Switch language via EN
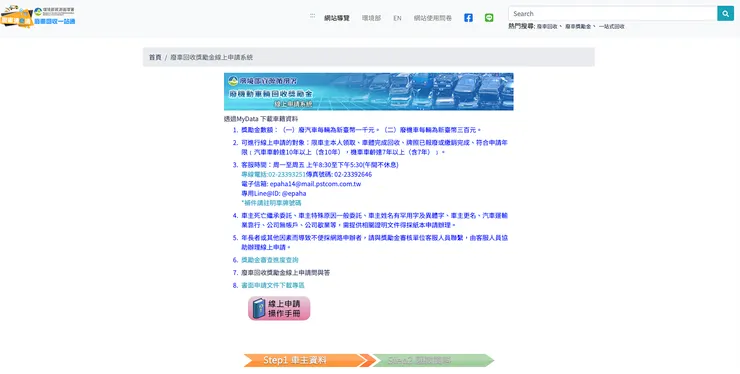This screenshot has width=740, height=374. pyautogui.click(x=397, y=18)
